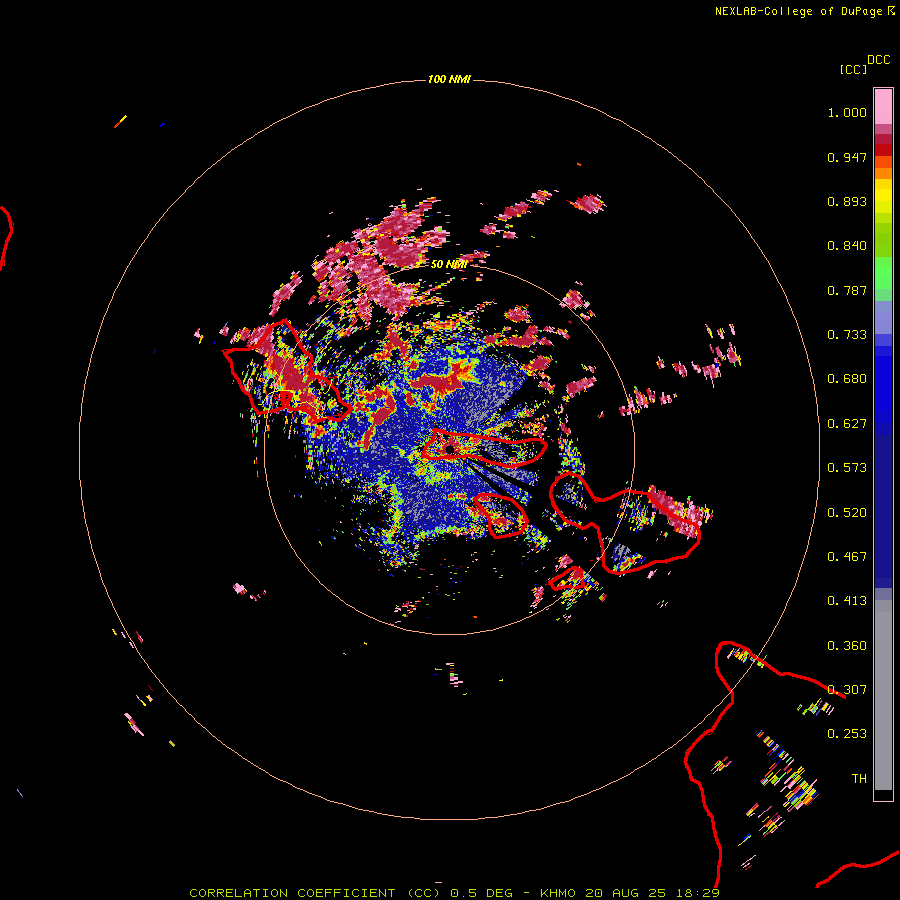Click the 0.307 legend value
The width and height of the screenshot is (900, 900).
click(x=847, y=690)
